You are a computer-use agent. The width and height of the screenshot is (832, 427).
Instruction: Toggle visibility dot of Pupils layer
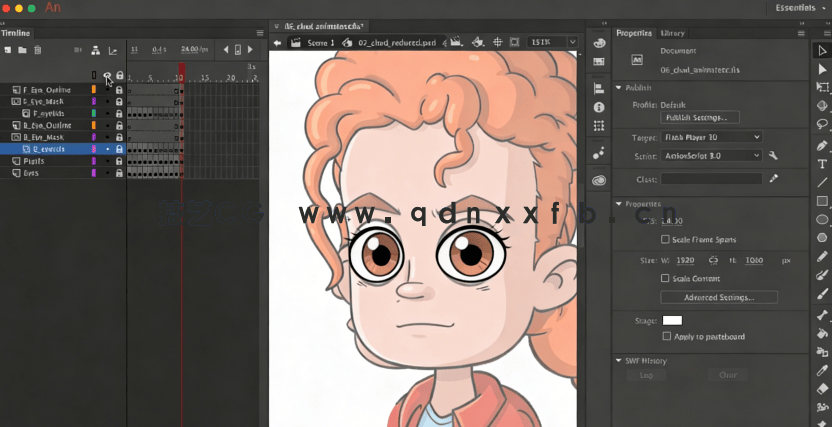point(107,161)
